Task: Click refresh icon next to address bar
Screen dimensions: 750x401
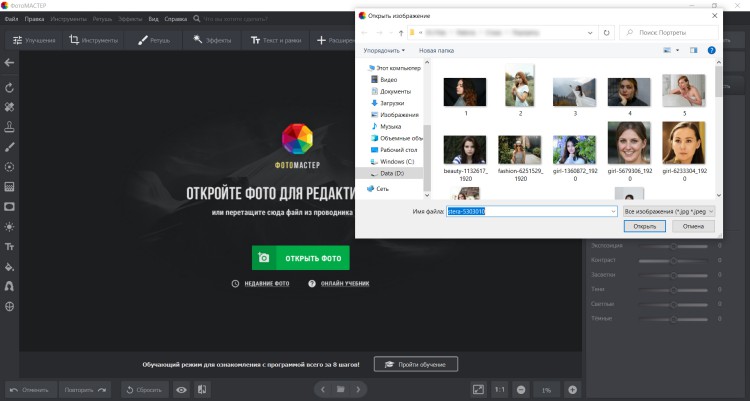Action: pos(606,32)
